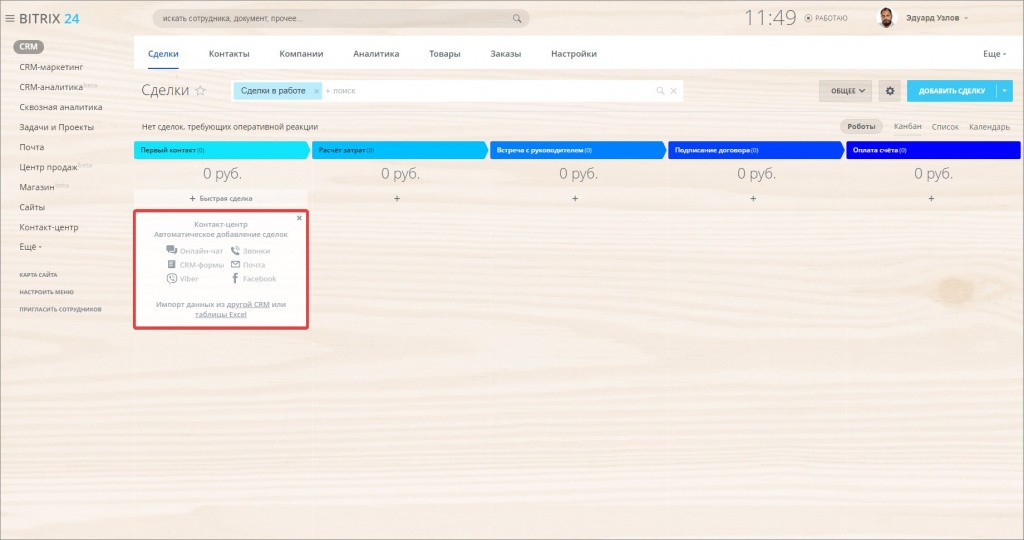
Task: Open the Контакты tab
Action: [229, 54]
